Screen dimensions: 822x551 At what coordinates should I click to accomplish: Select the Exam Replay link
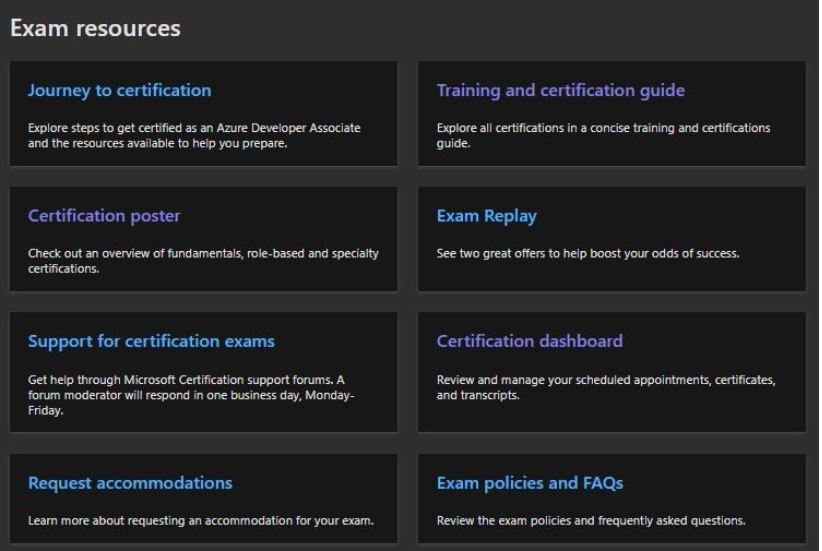pyautogui.click(x=486, y=216)
